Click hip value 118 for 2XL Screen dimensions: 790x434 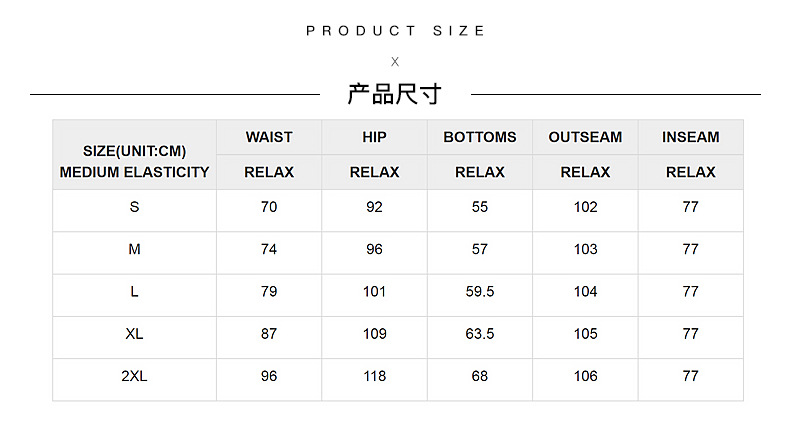pos(374,376)
